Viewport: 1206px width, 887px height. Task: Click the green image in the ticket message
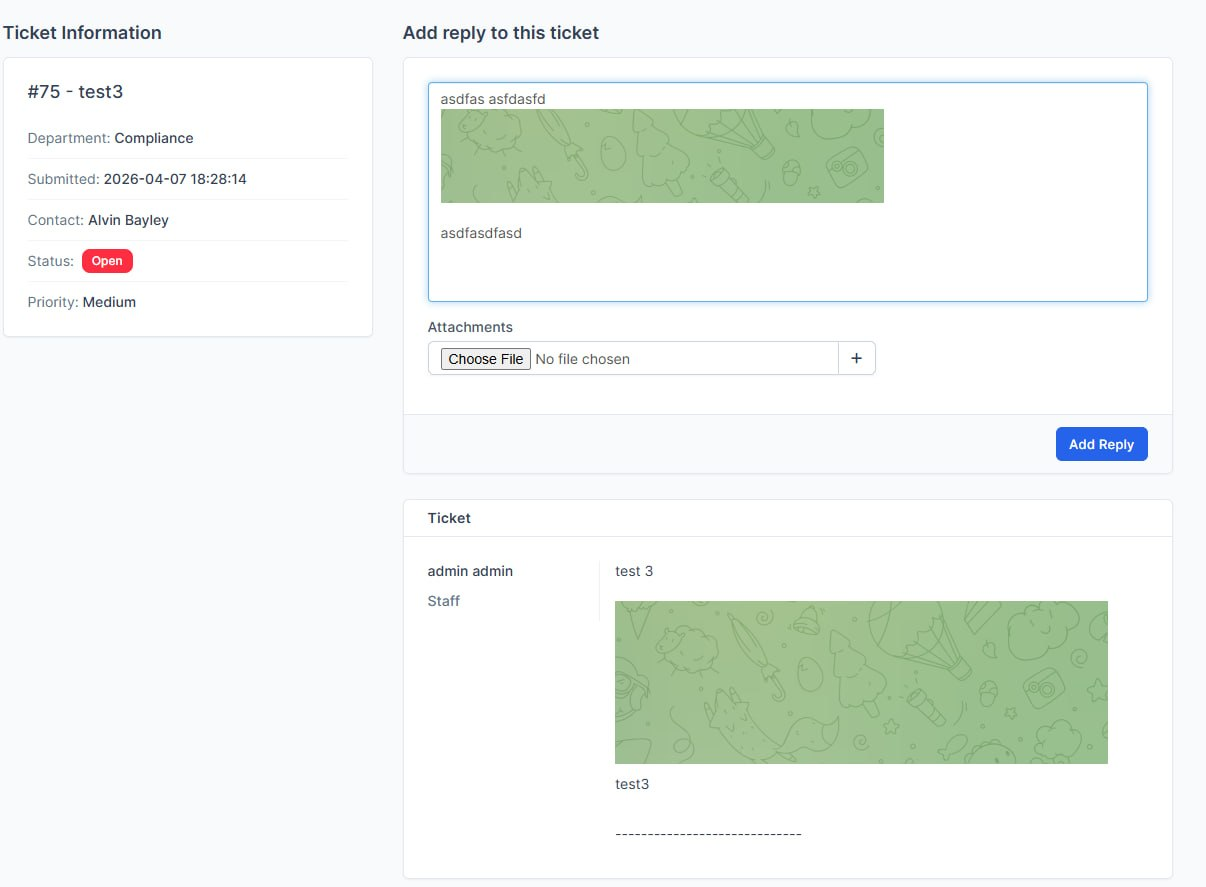pos(861,682)
